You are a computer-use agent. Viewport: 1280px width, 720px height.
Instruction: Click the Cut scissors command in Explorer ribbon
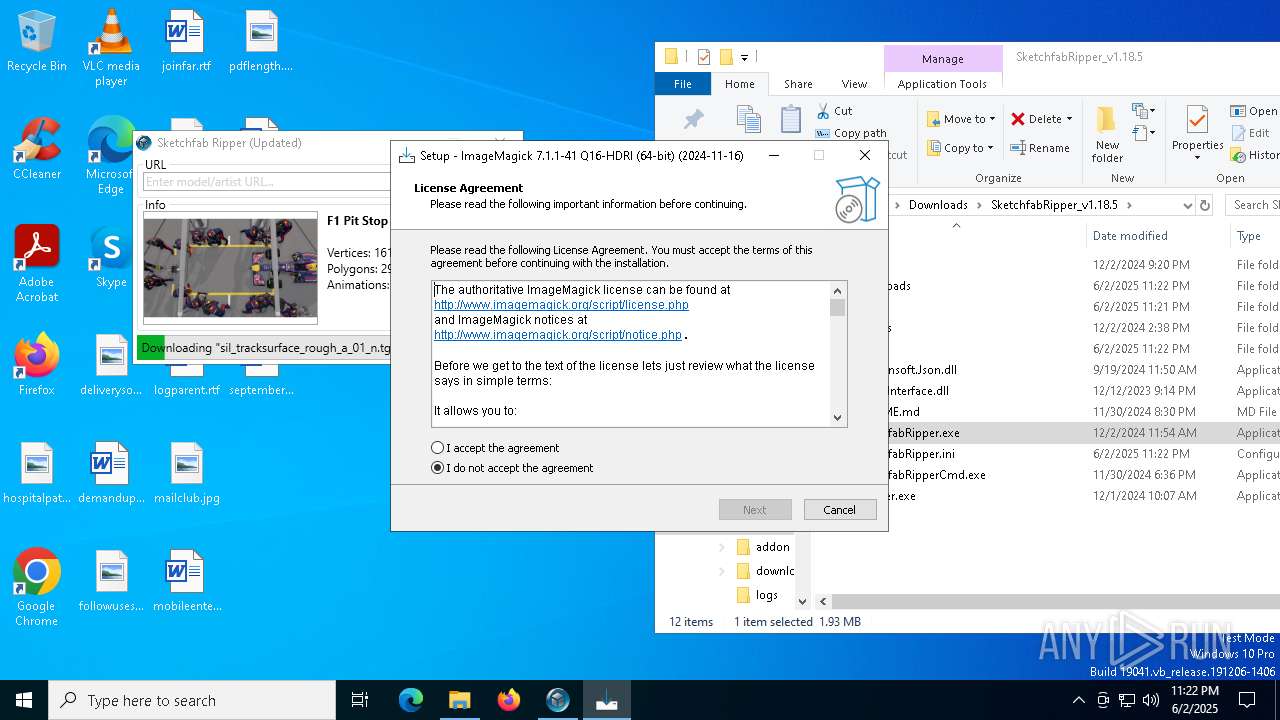click(x=834, y=111)
